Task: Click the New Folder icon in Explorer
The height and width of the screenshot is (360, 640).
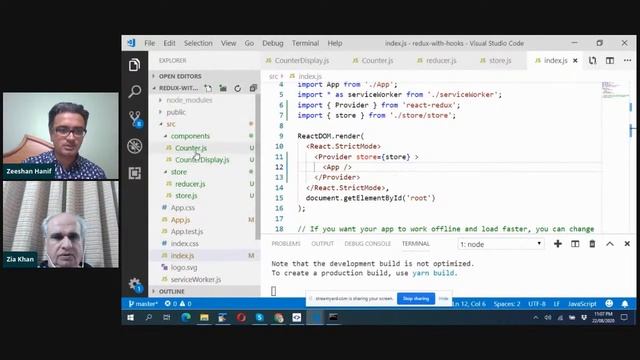Action: [x=223, y=88]
